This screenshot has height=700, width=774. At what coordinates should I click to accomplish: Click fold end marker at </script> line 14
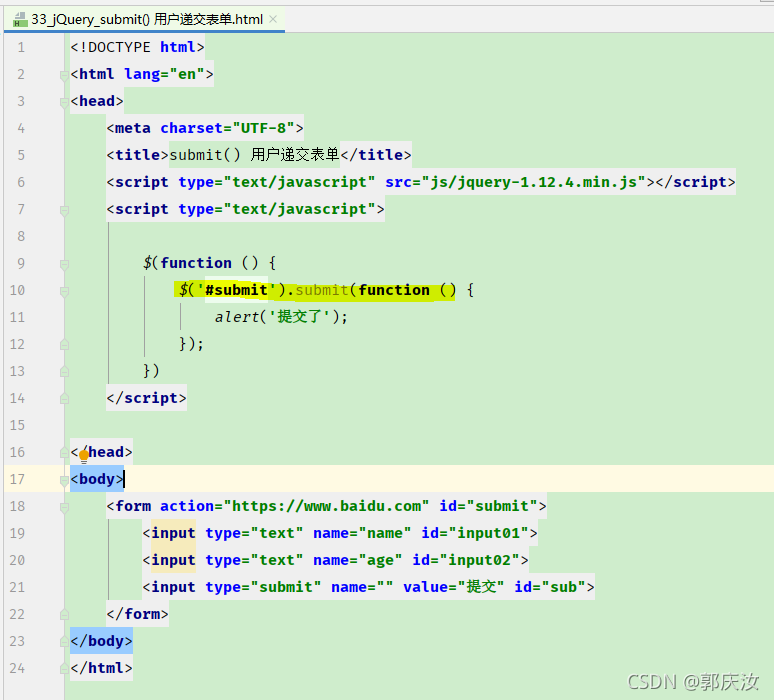click(64, 398)
